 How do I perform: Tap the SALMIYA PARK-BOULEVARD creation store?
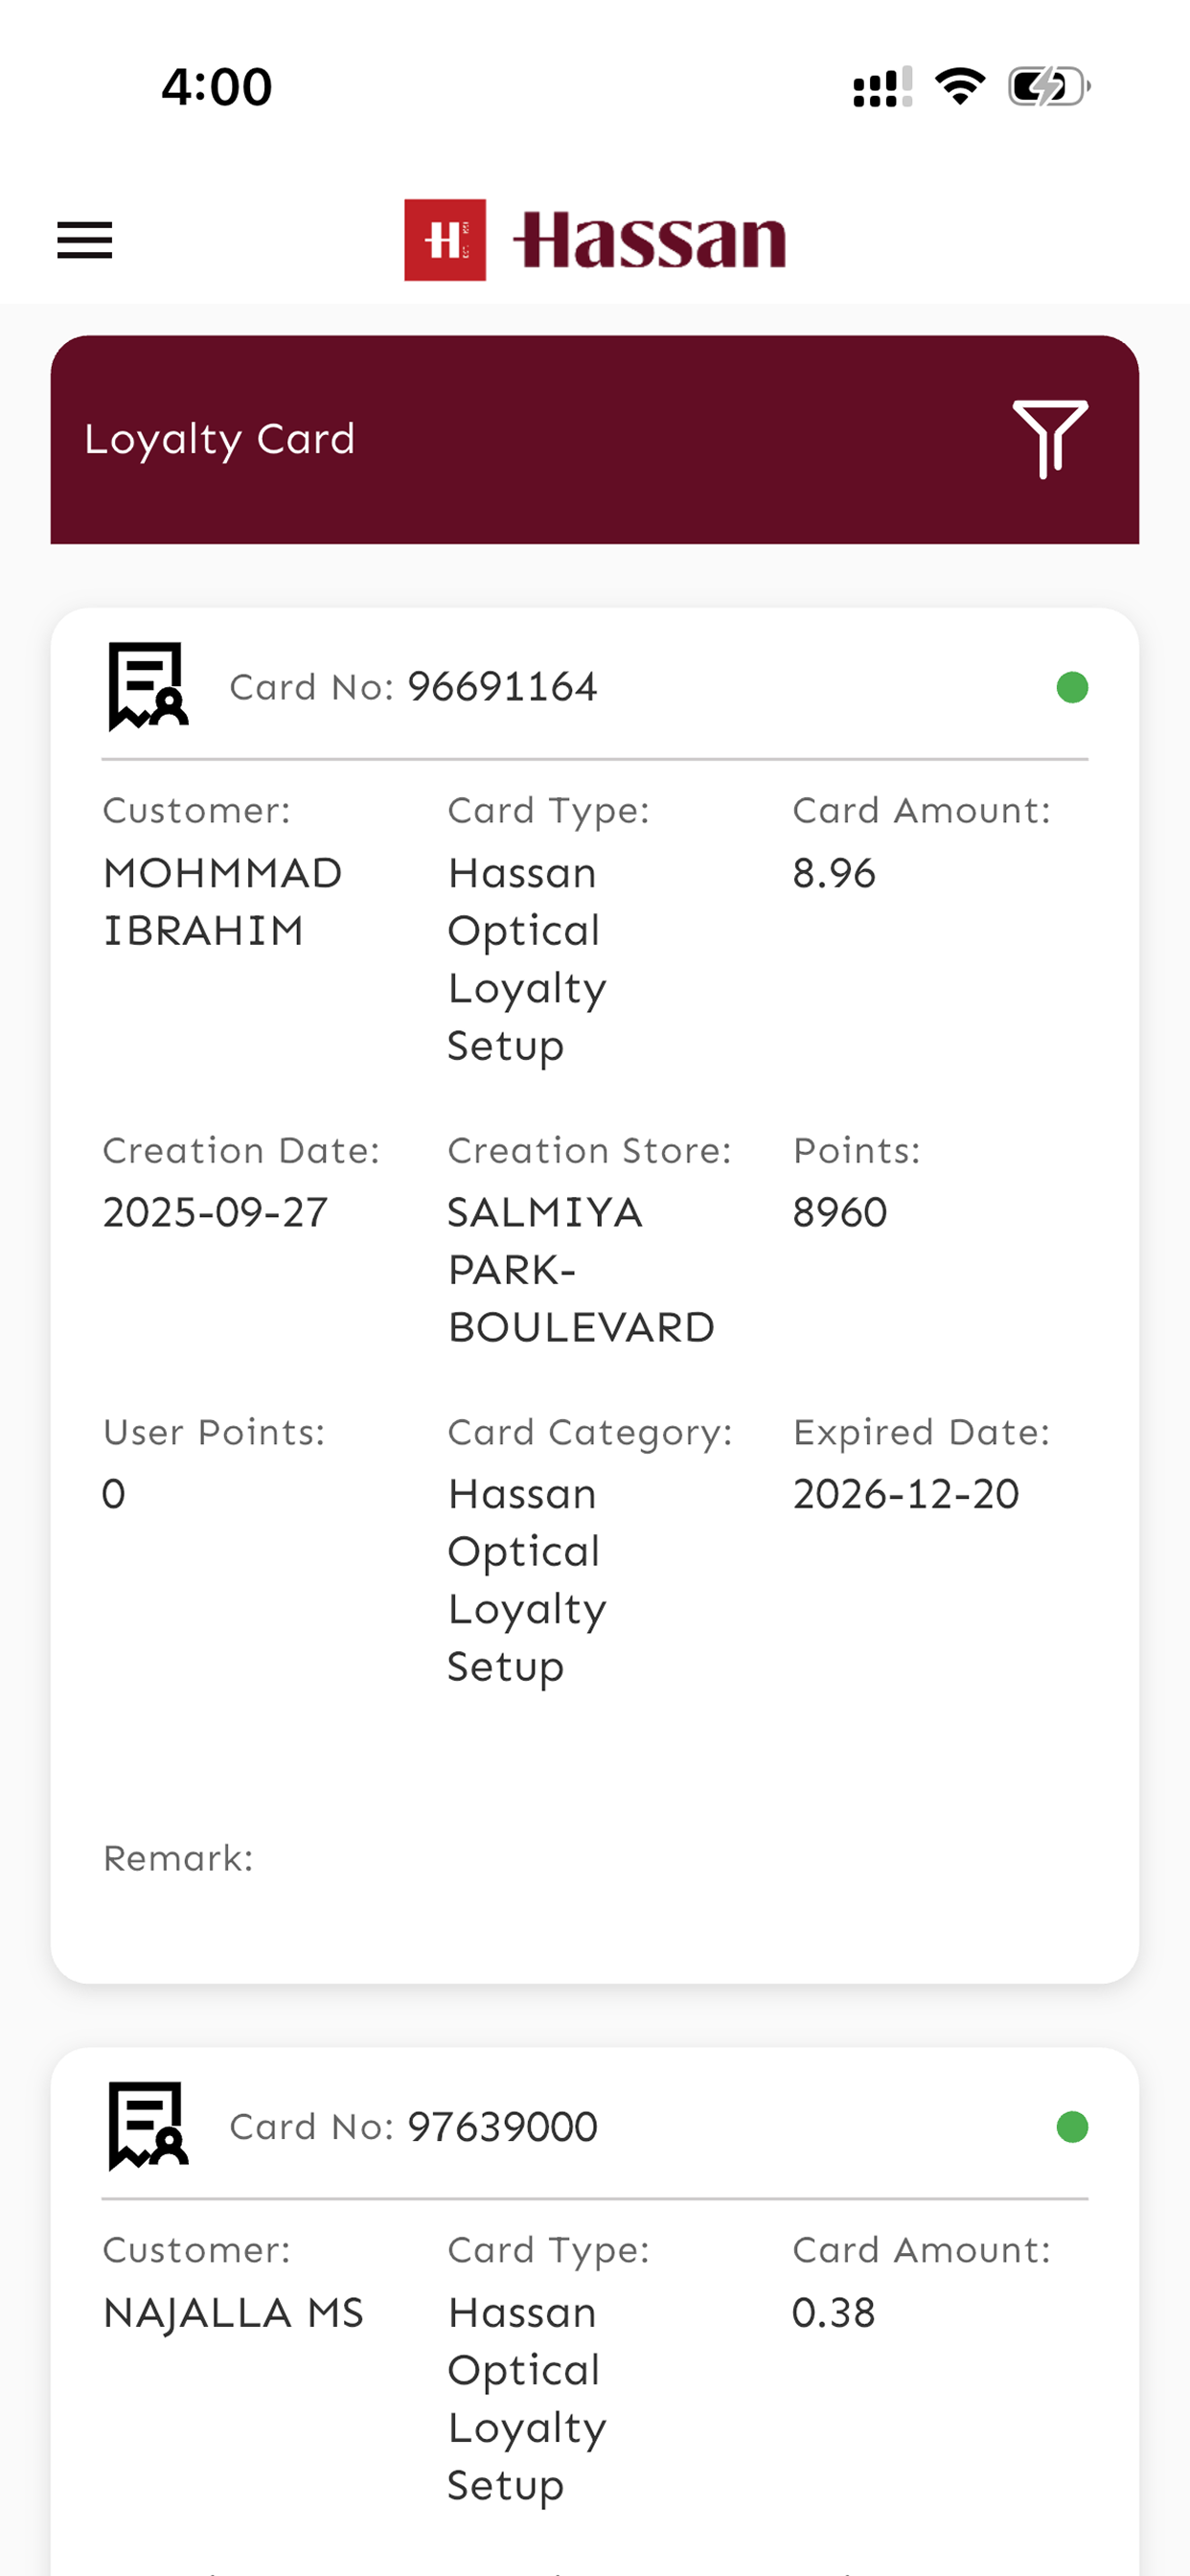581,1270
